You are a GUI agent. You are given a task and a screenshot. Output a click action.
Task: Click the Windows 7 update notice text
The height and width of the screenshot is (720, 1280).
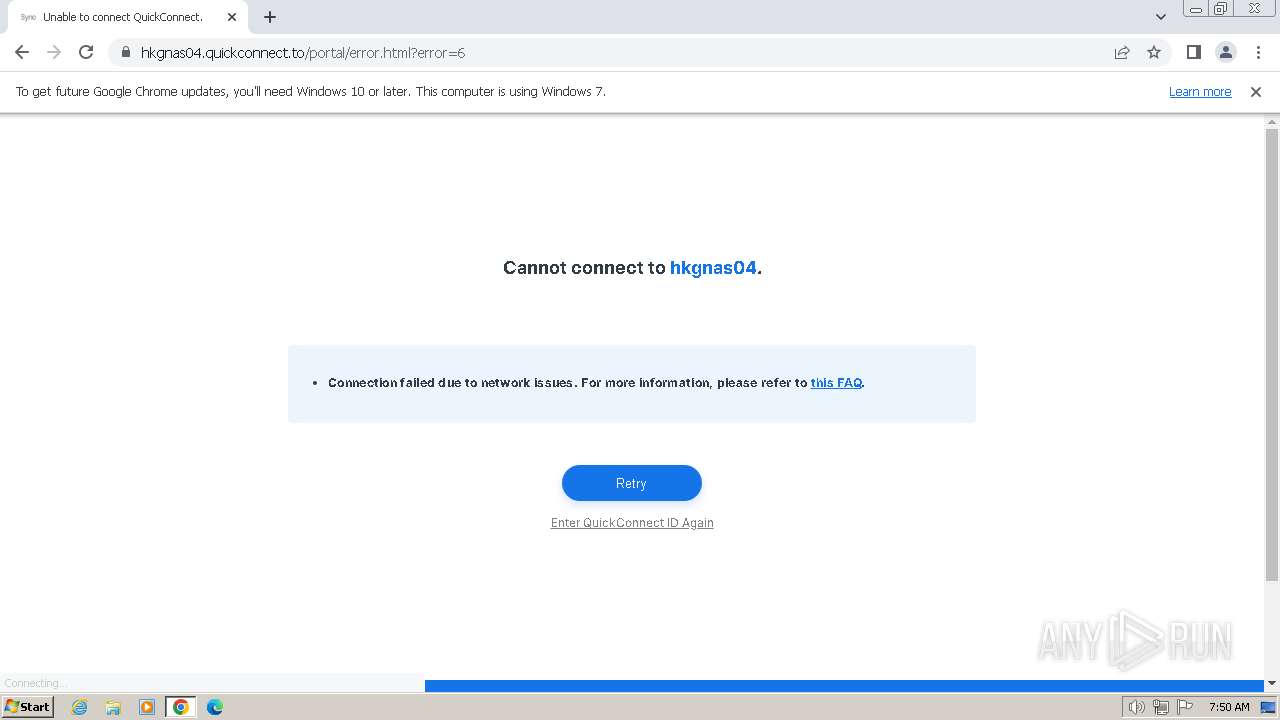point(310,91)
